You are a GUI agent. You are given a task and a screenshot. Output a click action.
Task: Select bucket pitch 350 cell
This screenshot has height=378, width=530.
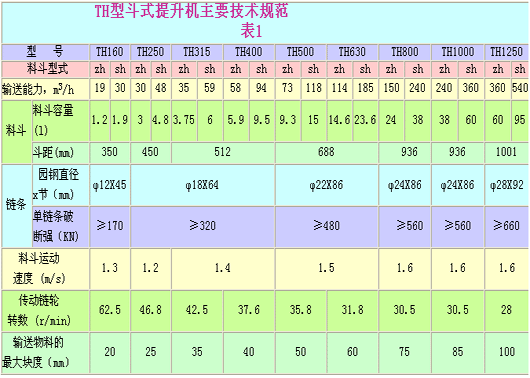point(110,152)
